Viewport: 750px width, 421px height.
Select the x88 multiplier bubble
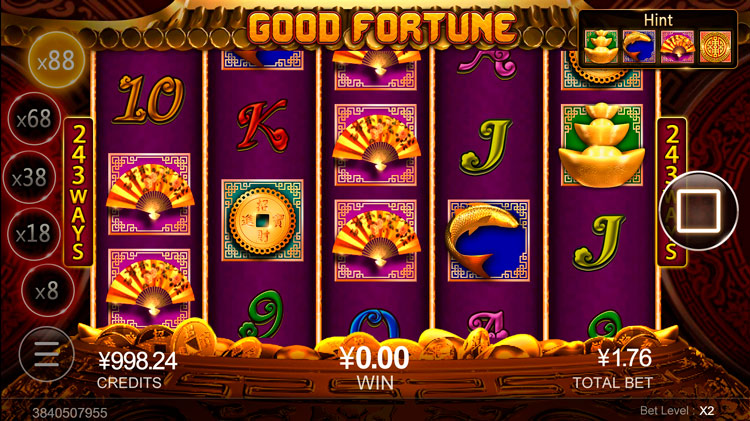(x=56, y=61)
